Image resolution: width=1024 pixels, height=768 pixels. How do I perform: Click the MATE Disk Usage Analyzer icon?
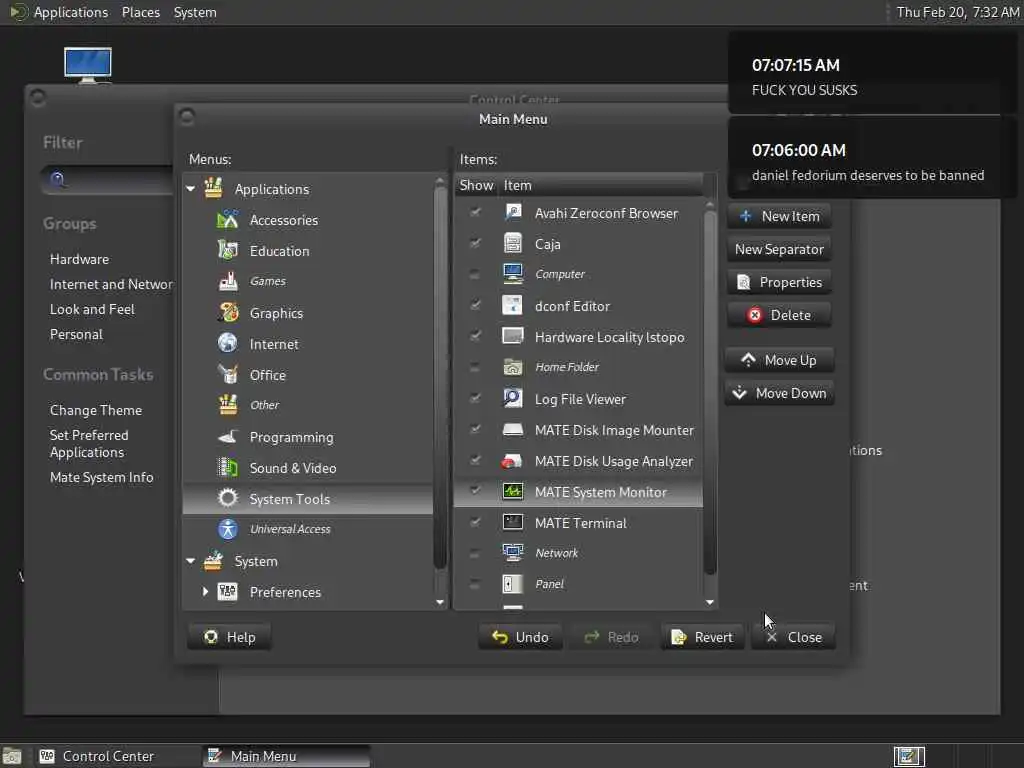(513, 461)
